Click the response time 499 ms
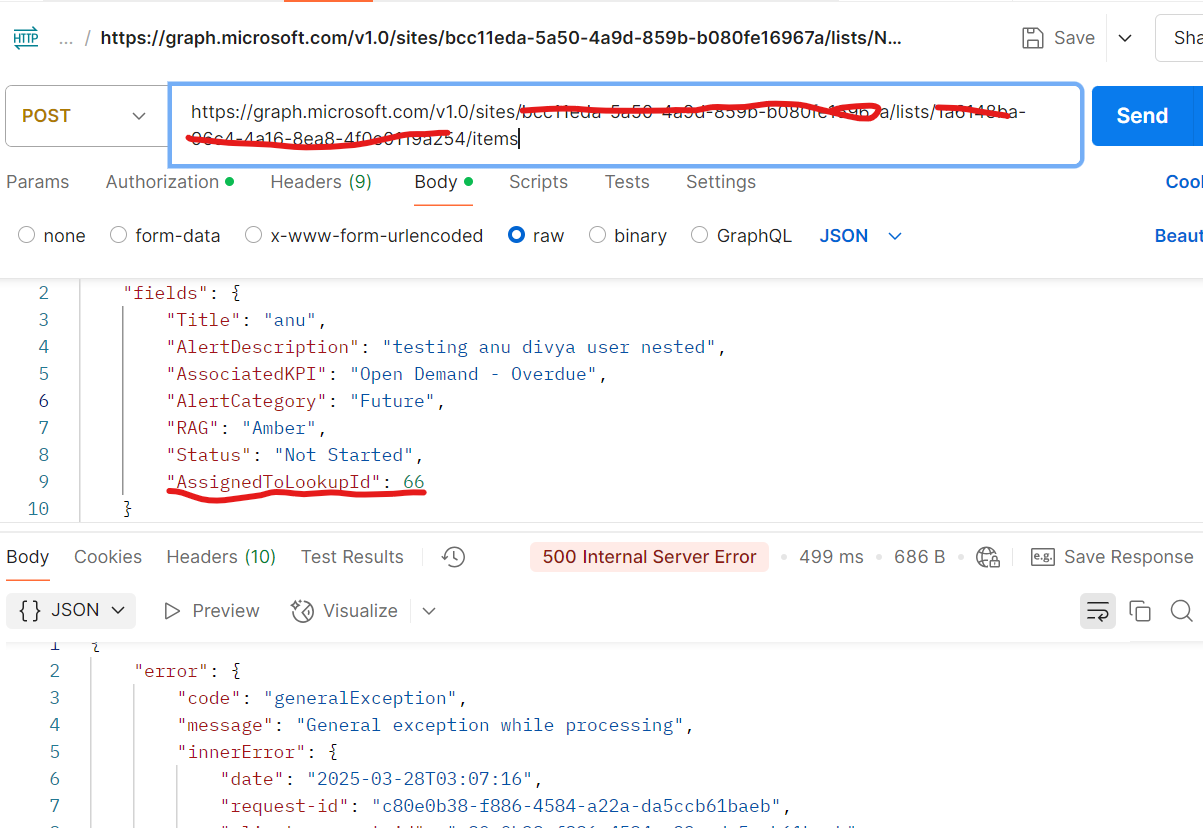The width and height of the screenshot is (1203, 837). [x=831, y=557]
